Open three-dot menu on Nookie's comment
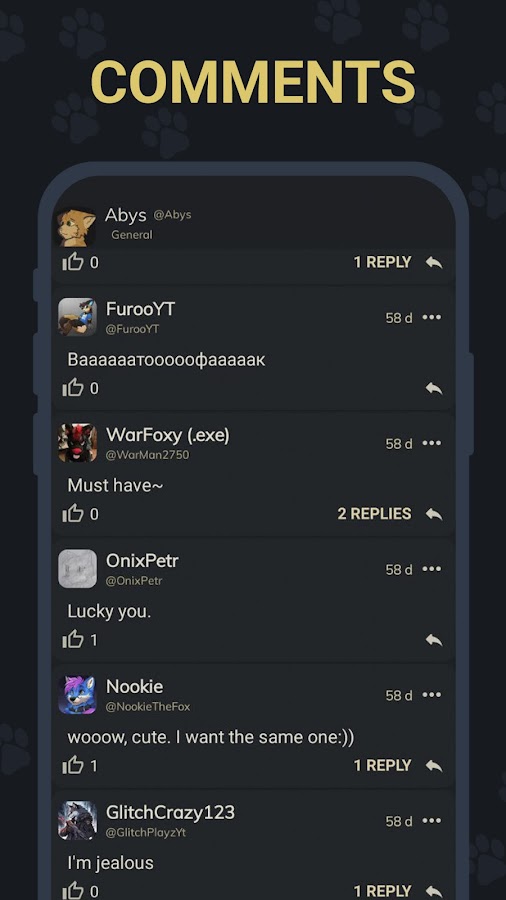 pyautogui.click(x=432, y=695)
